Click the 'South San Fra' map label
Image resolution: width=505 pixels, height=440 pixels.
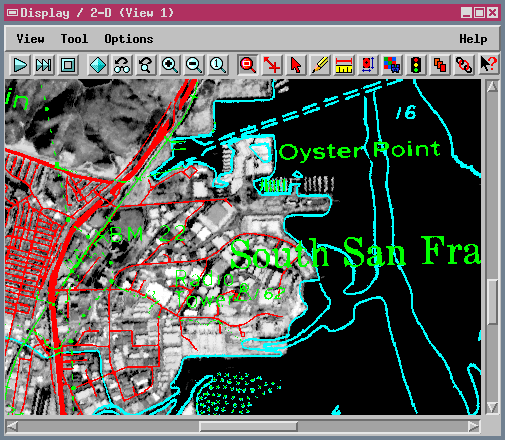pos(355,251)
